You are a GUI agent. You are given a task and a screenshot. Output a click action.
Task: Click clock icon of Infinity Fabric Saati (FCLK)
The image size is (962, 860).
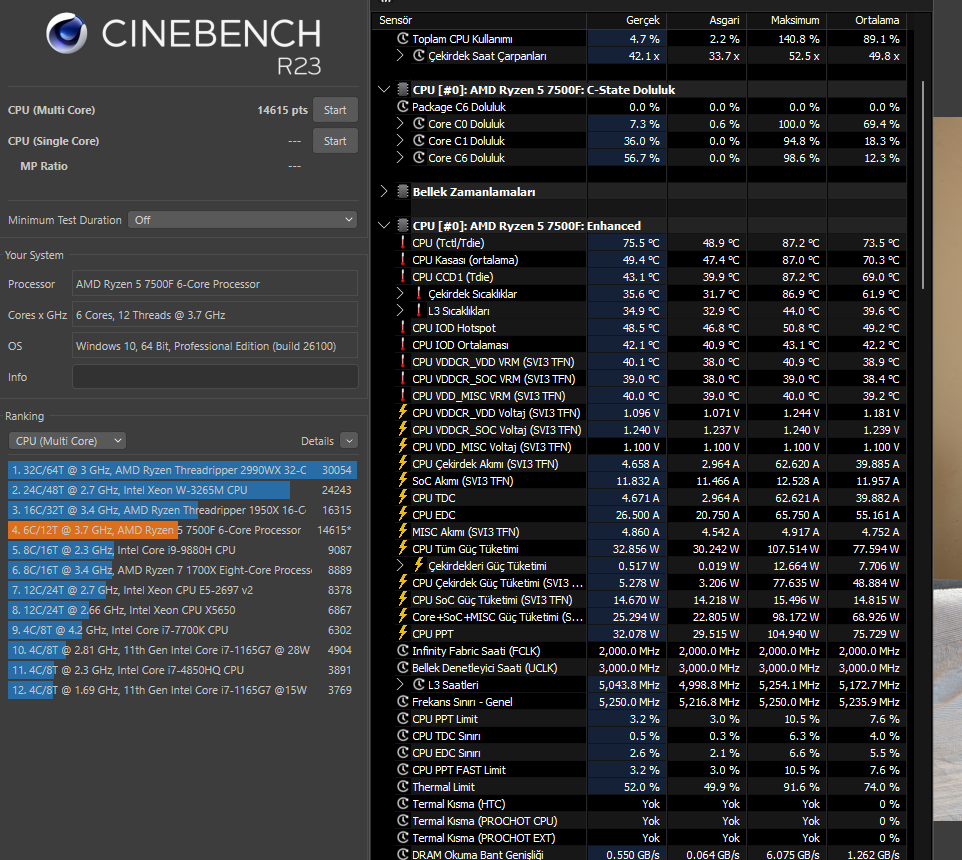click(403, 650)
